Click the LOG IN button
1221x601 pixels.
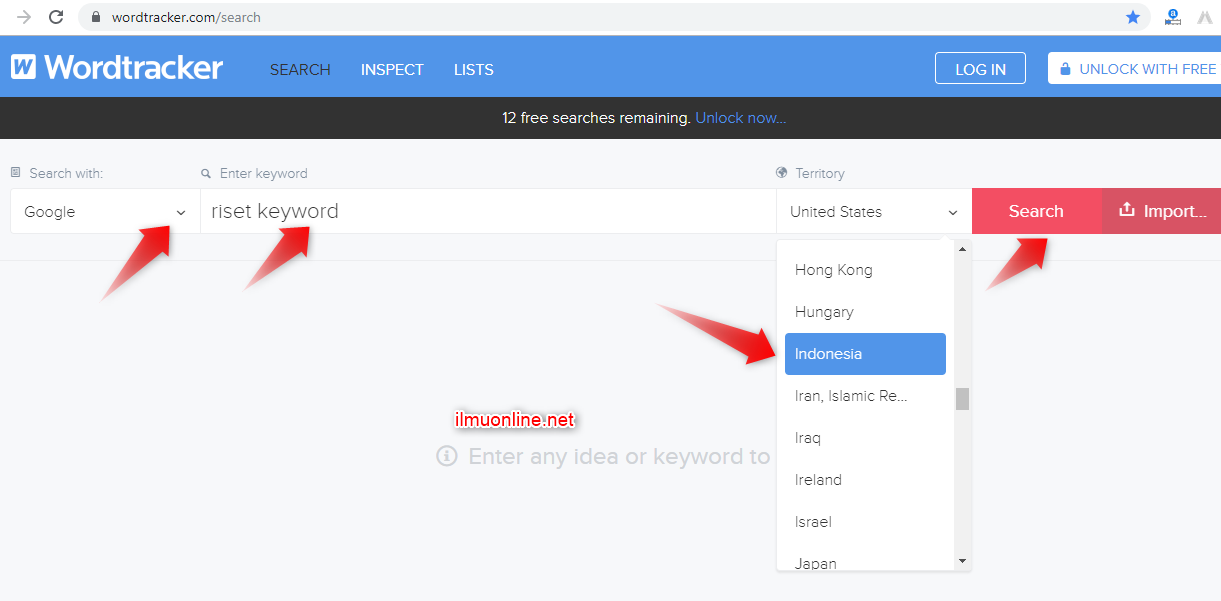point(980,69)
